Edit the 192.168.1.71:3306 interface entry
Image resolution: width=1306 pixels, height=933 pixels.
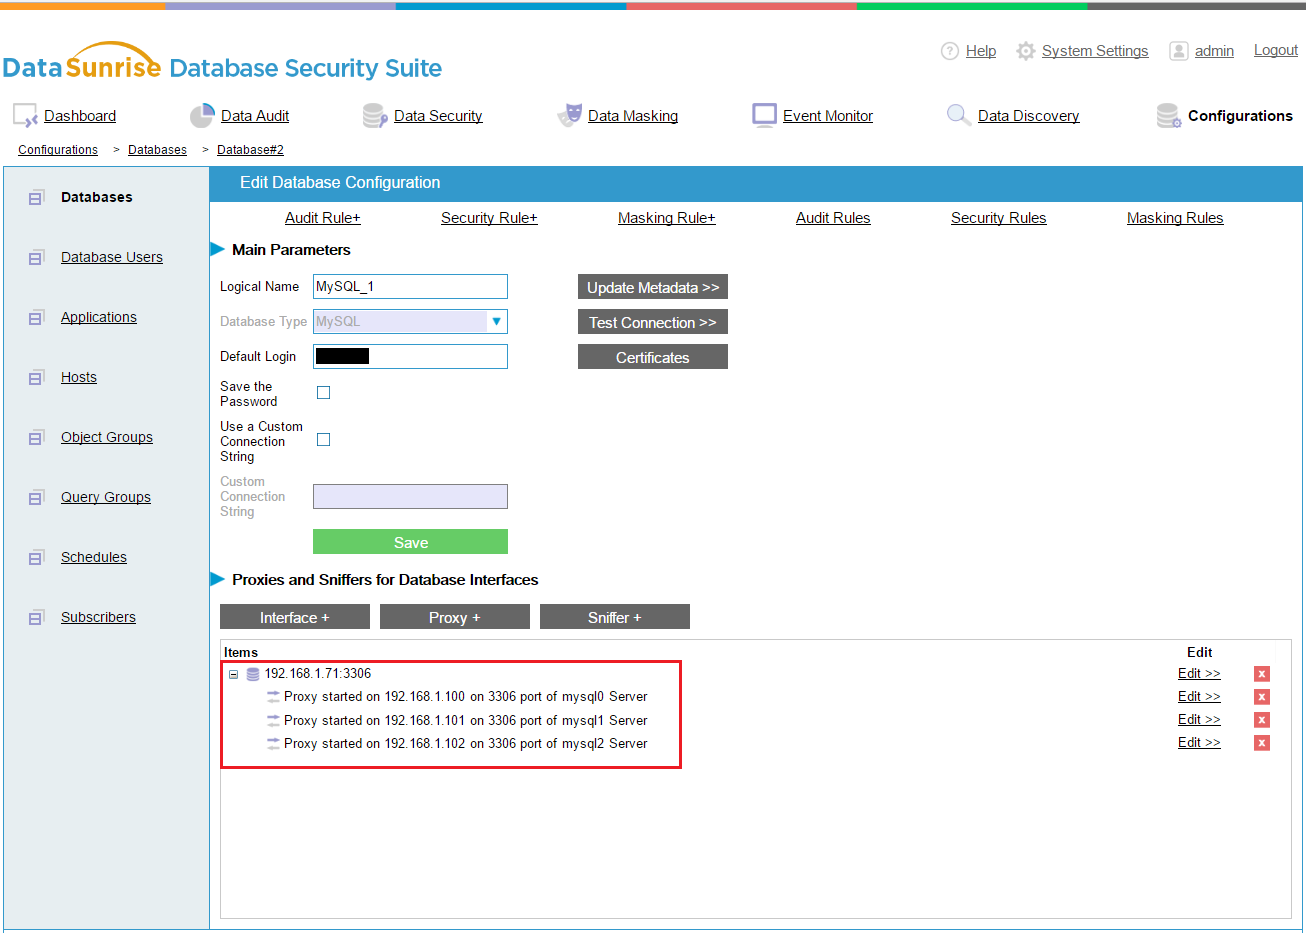pos(1199,674)
